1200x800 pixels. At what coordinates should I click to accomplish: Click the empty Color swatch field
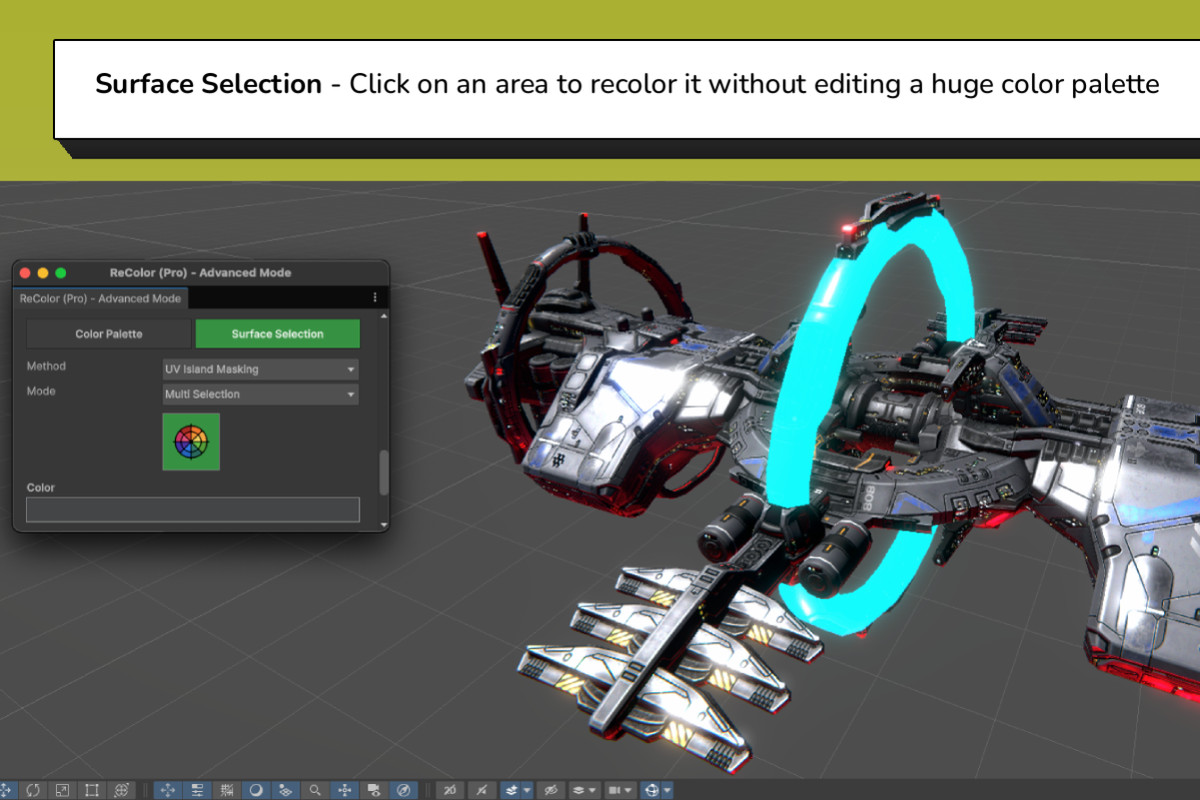click(x=193, y=510)
